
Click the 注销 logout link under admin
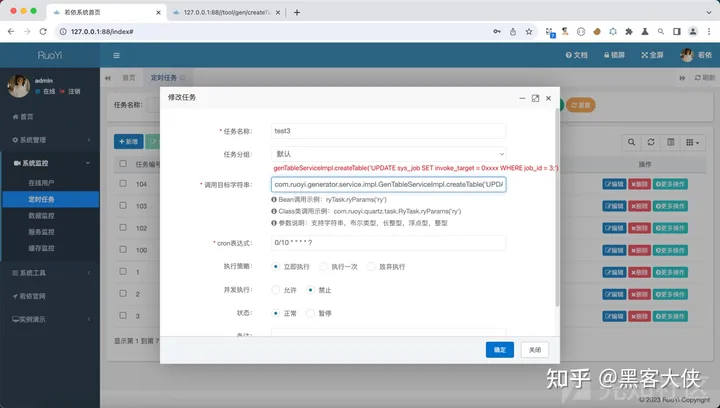70,91
